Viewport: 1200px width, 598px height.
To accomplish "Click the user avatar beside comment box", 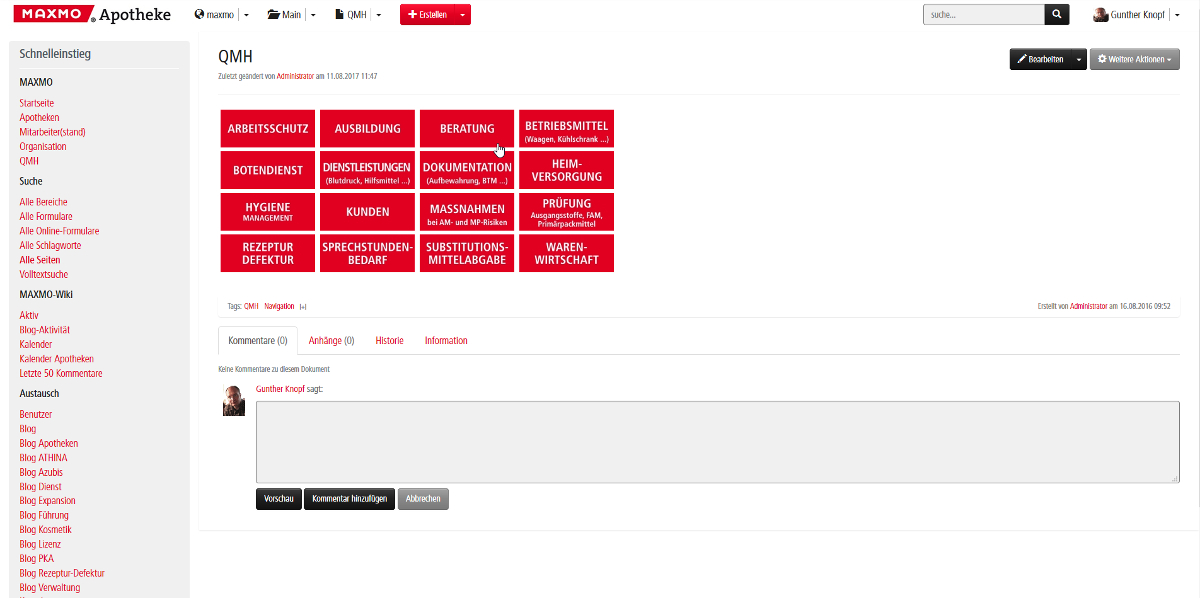I will pyautogui.click(x=233, y=400).
